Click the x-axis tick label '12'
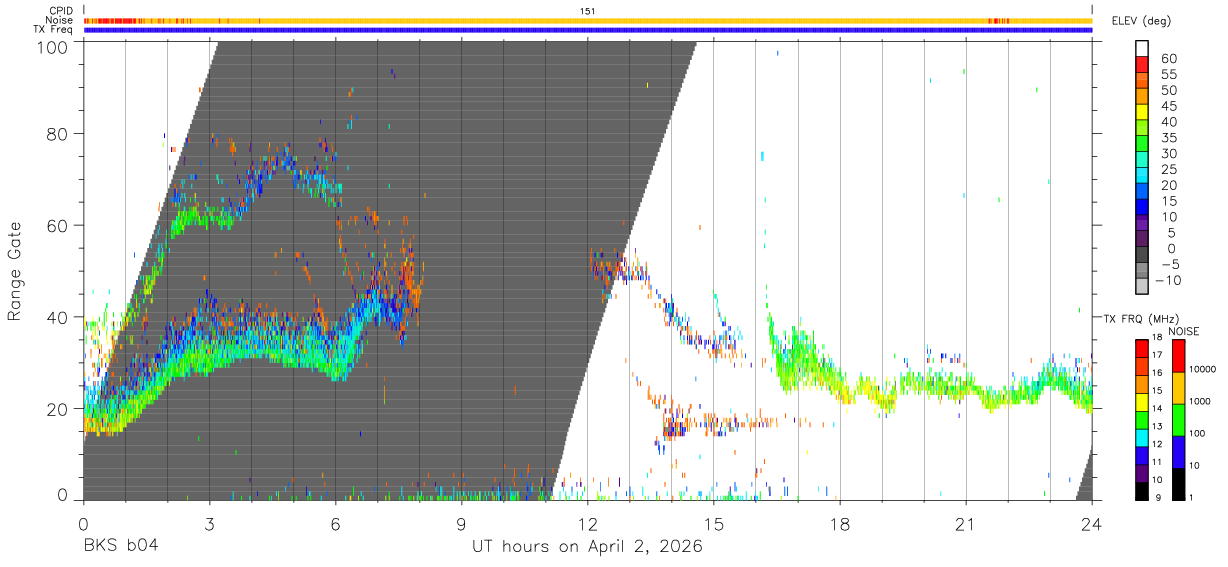 (588, 524)
